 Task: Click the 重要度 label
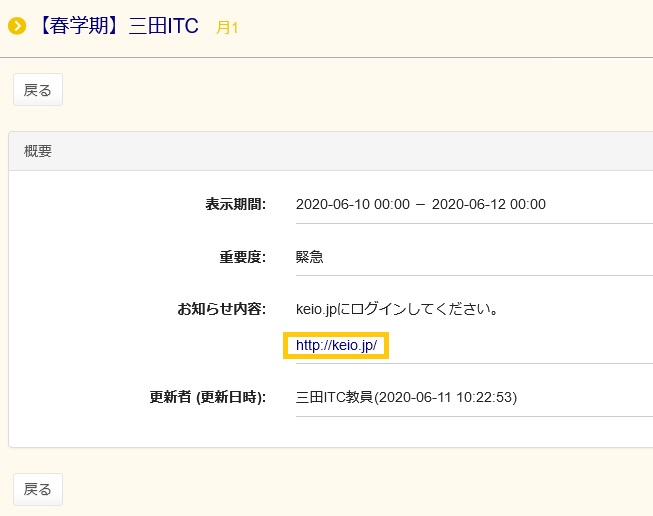pos(242,257)
